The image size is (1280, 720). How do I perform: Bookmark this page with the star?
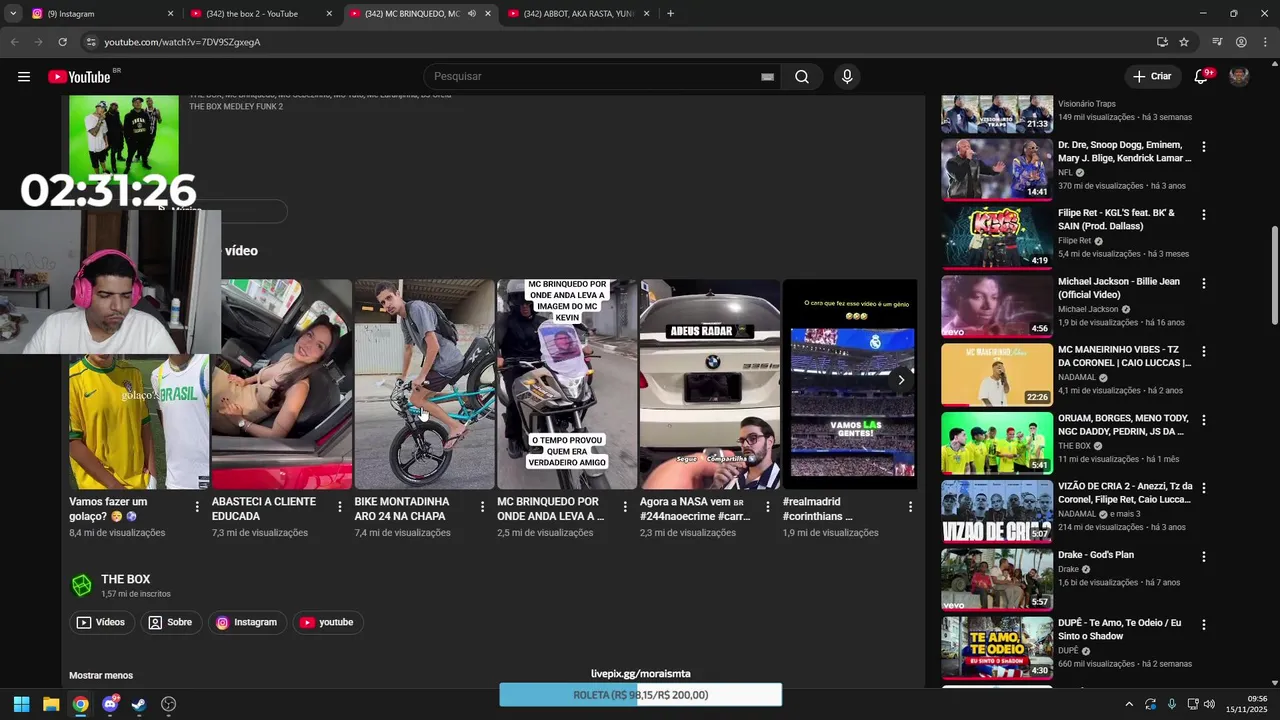pos(1184,42)
